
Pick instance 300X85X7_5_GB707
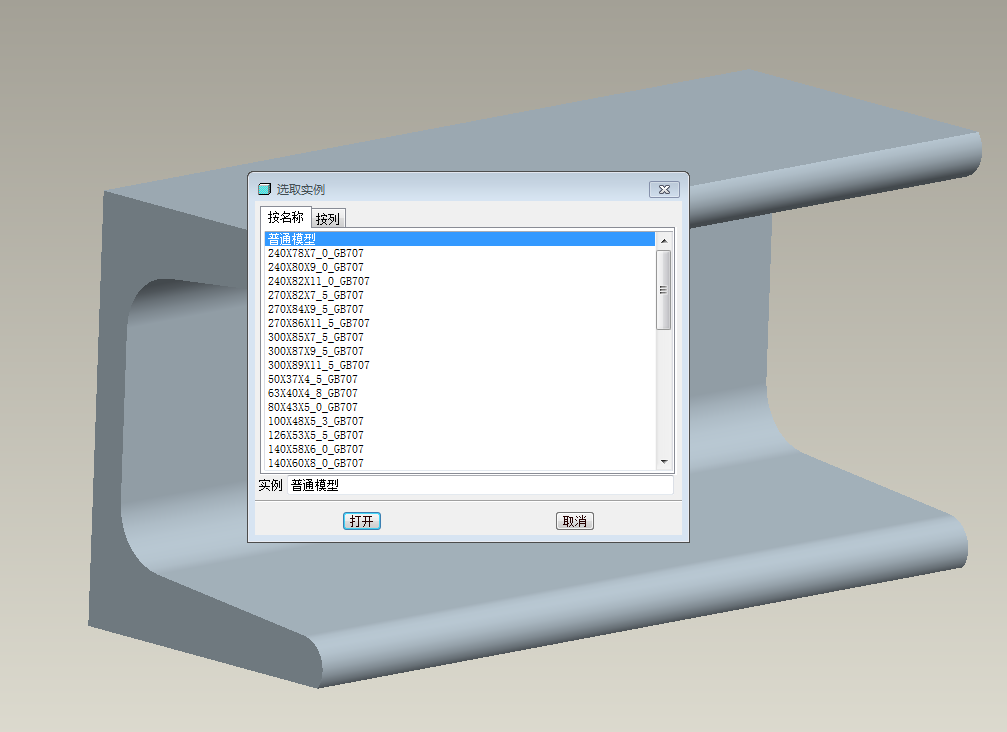315,337
